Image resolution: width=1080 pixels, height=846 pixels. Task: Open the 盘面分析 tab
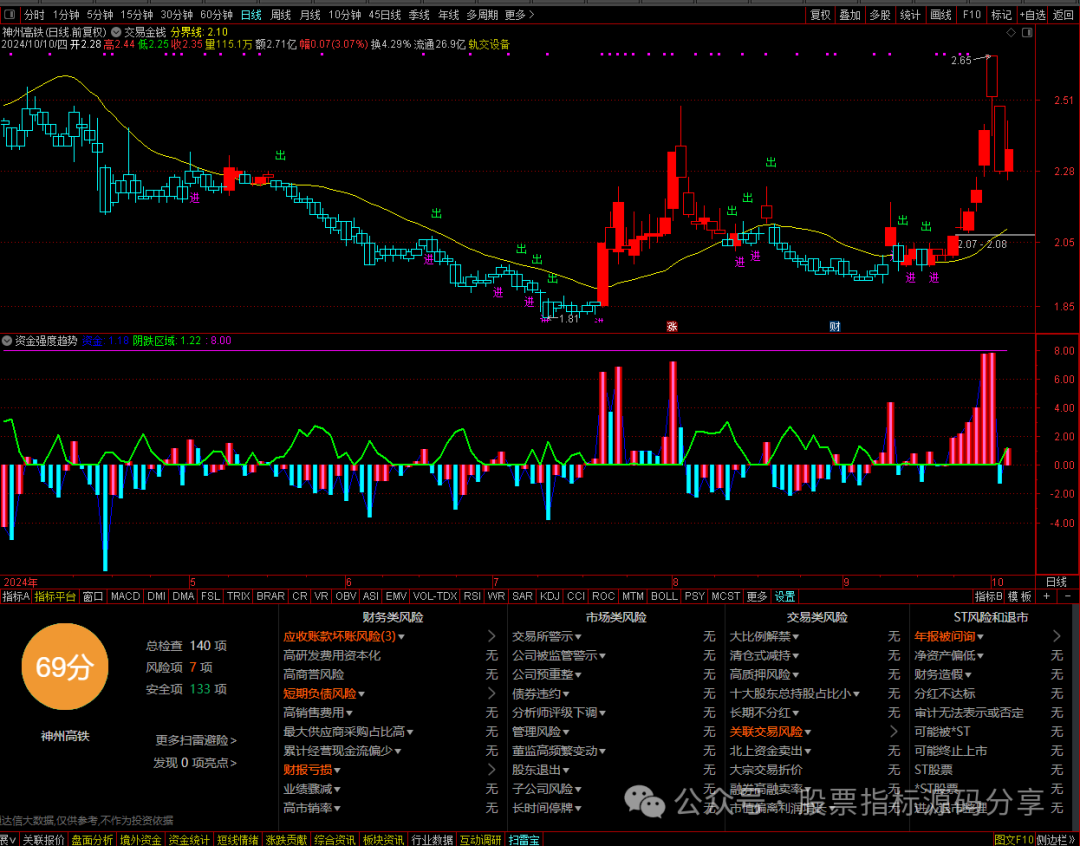pos(92,840)
